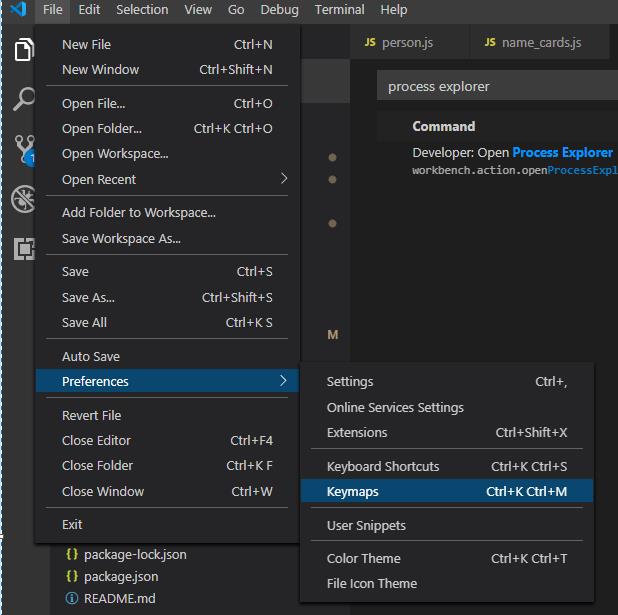Choose File Icon Theme from submenu
This screenshot has width=618, height=615.
447,584
